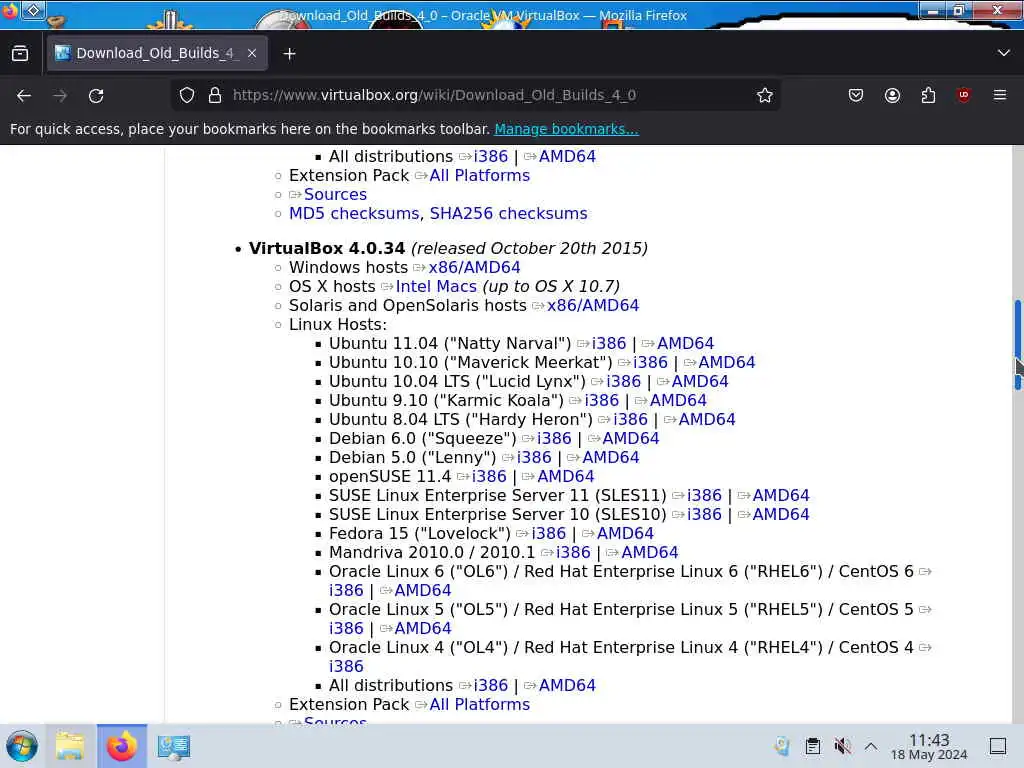
Task: Download Windows hosts x86/AMD64 for 4.0.34
Action: pos(474,268)
